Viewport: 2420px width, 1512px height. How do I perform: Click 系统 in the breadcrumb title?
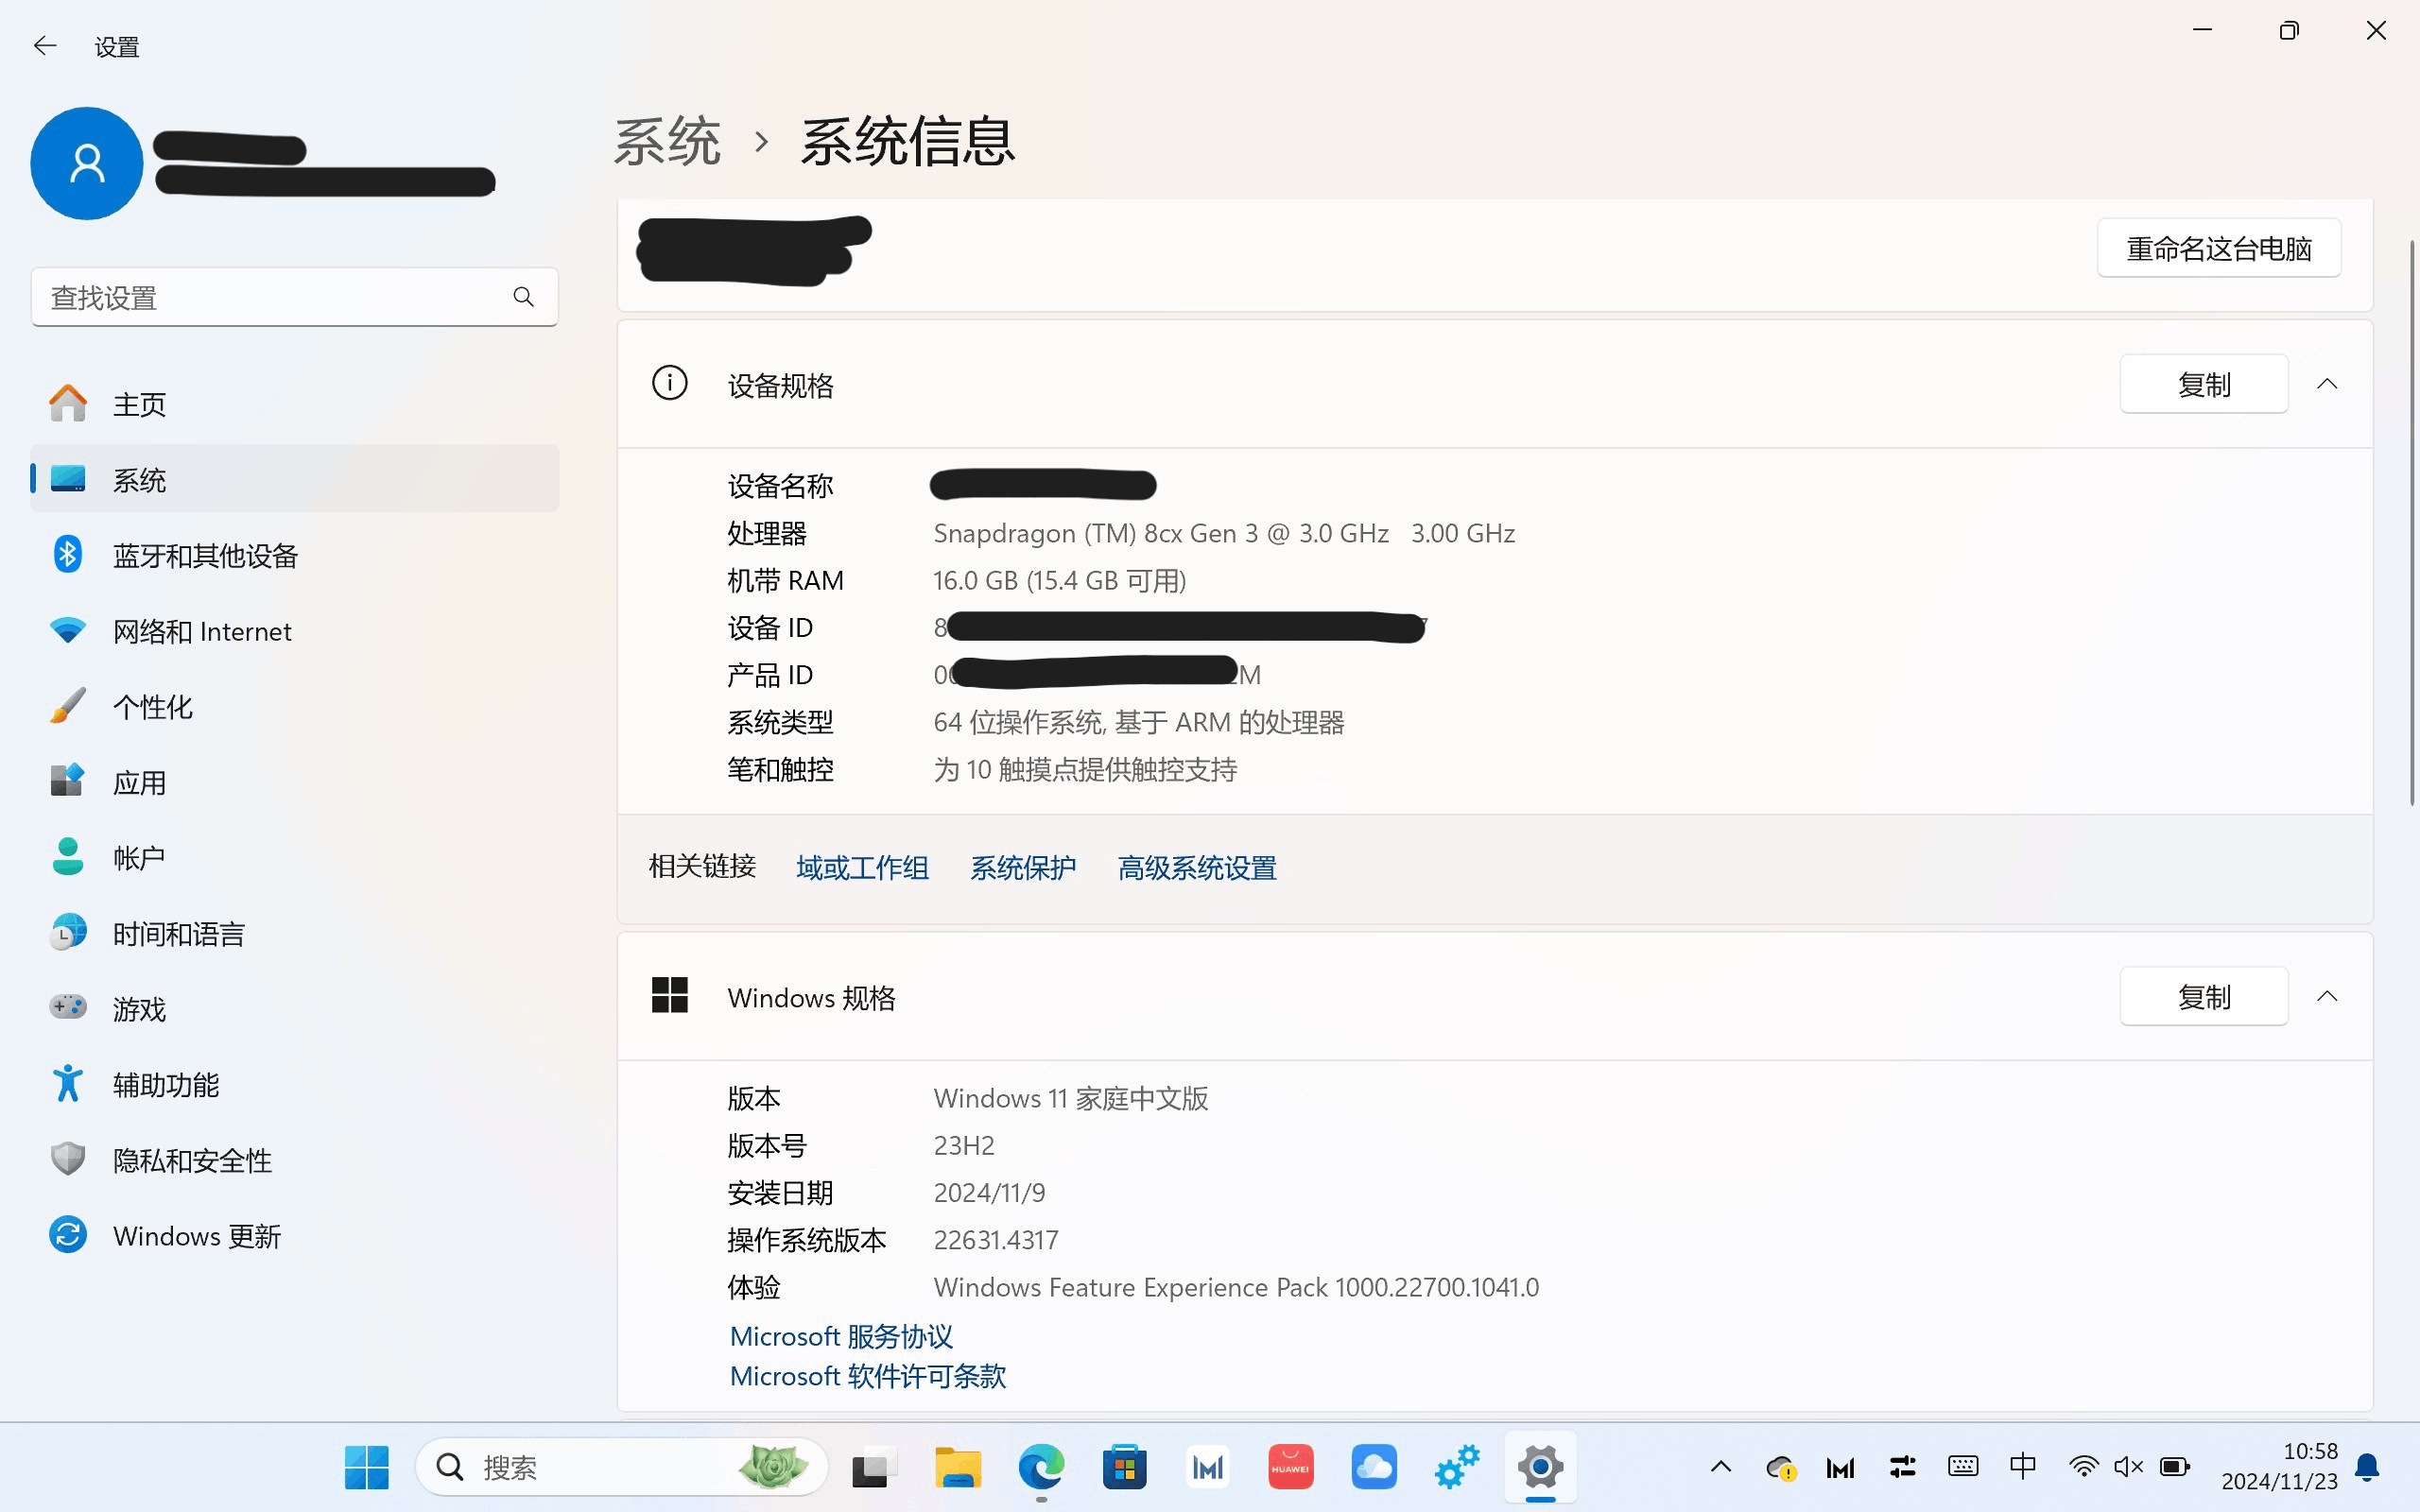[667, 141]
